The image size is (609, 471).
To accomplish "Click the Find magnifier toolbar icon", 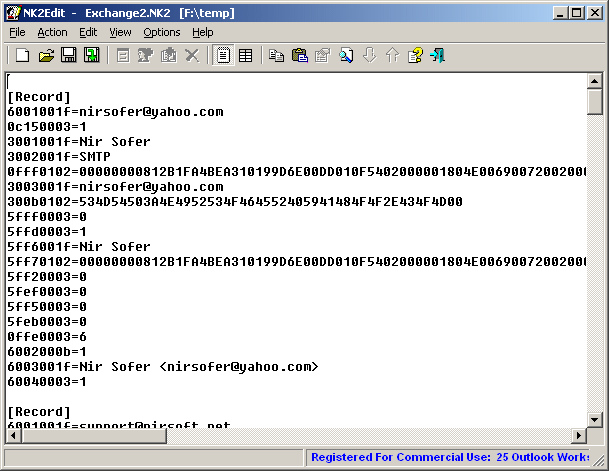I will 346,55.
